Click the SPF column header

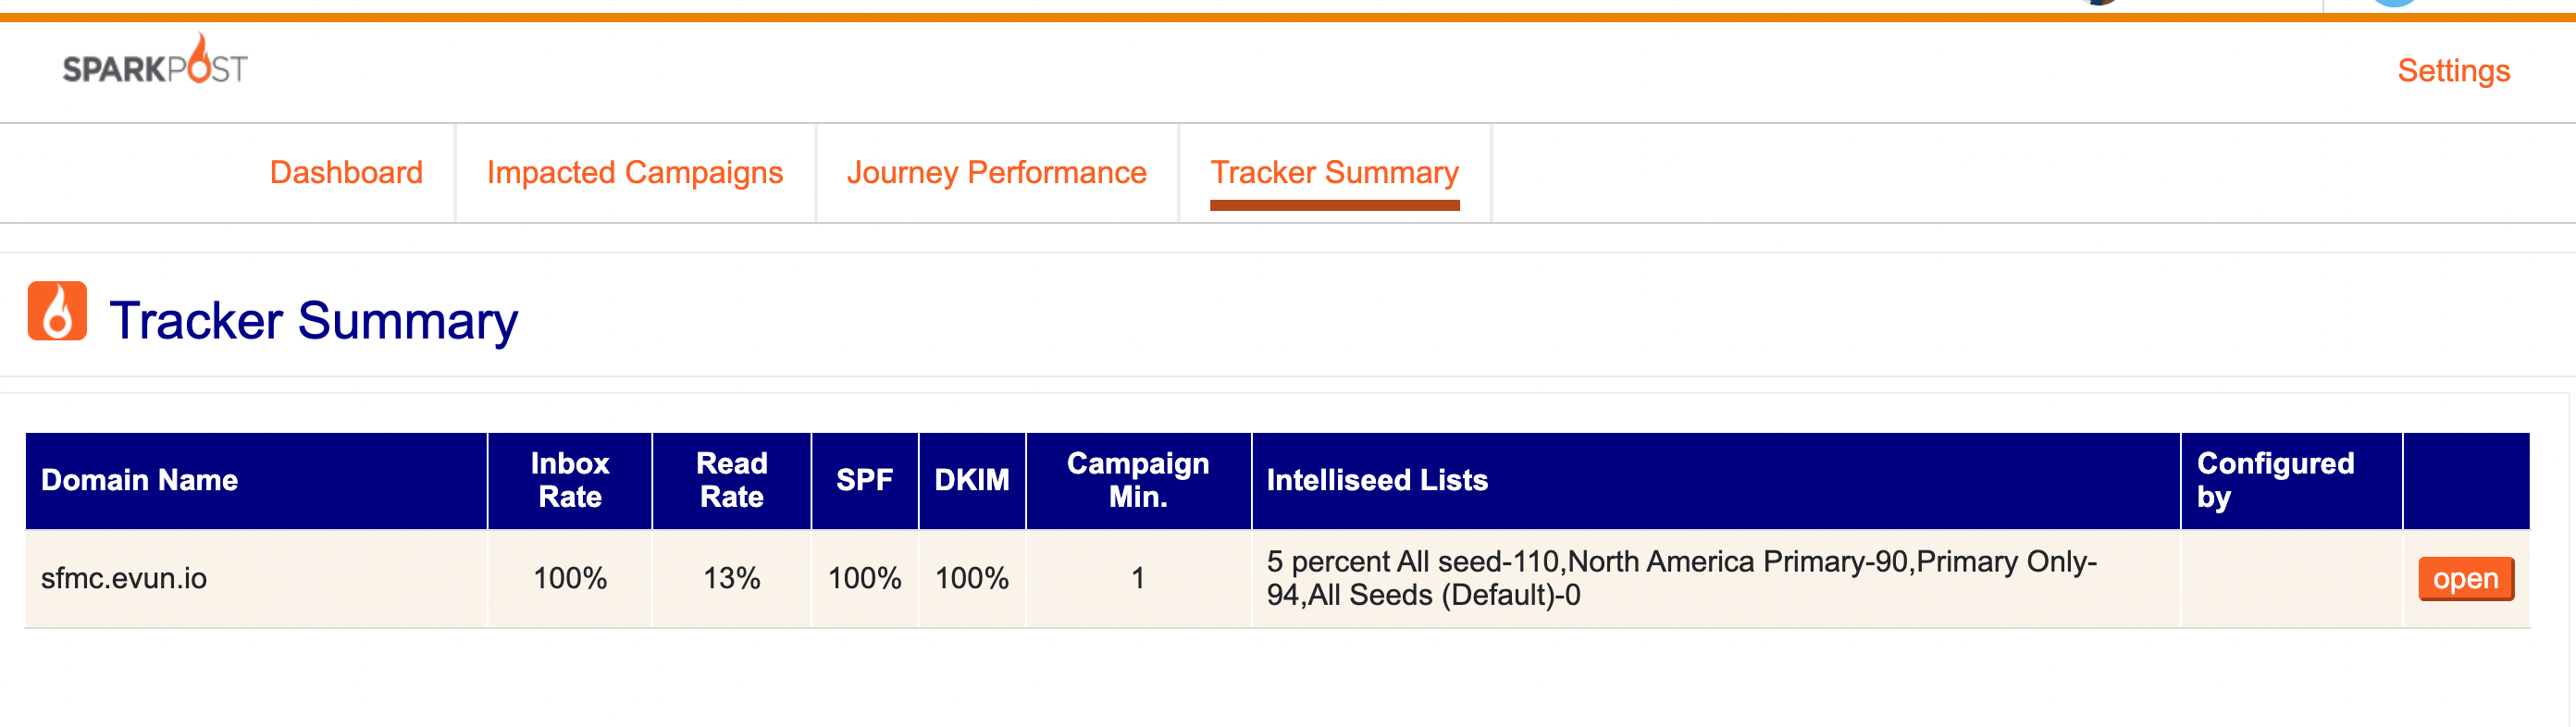pyautogui.click(x=865, y=480)
